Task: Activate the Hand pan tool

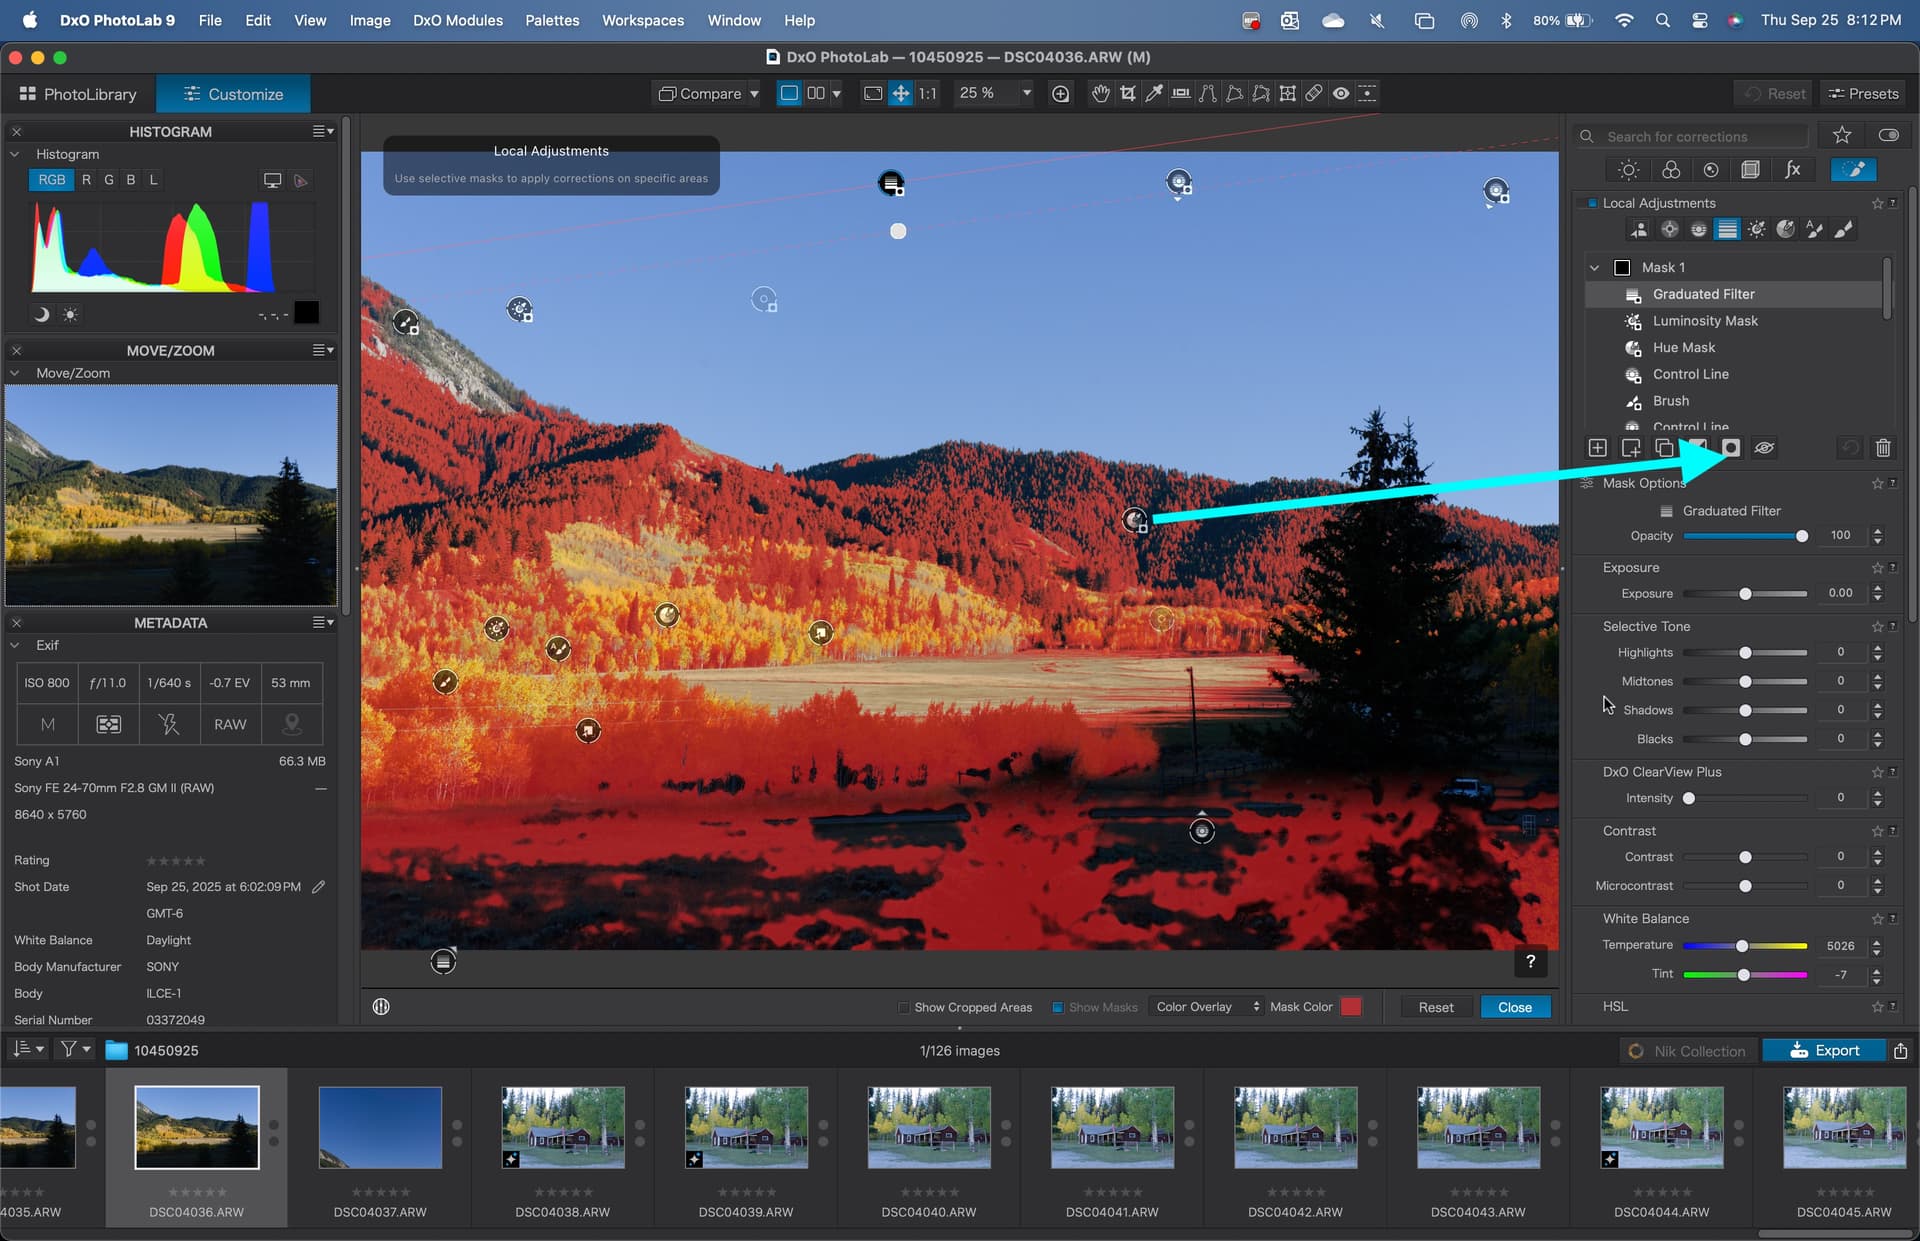Action: 1101,93
